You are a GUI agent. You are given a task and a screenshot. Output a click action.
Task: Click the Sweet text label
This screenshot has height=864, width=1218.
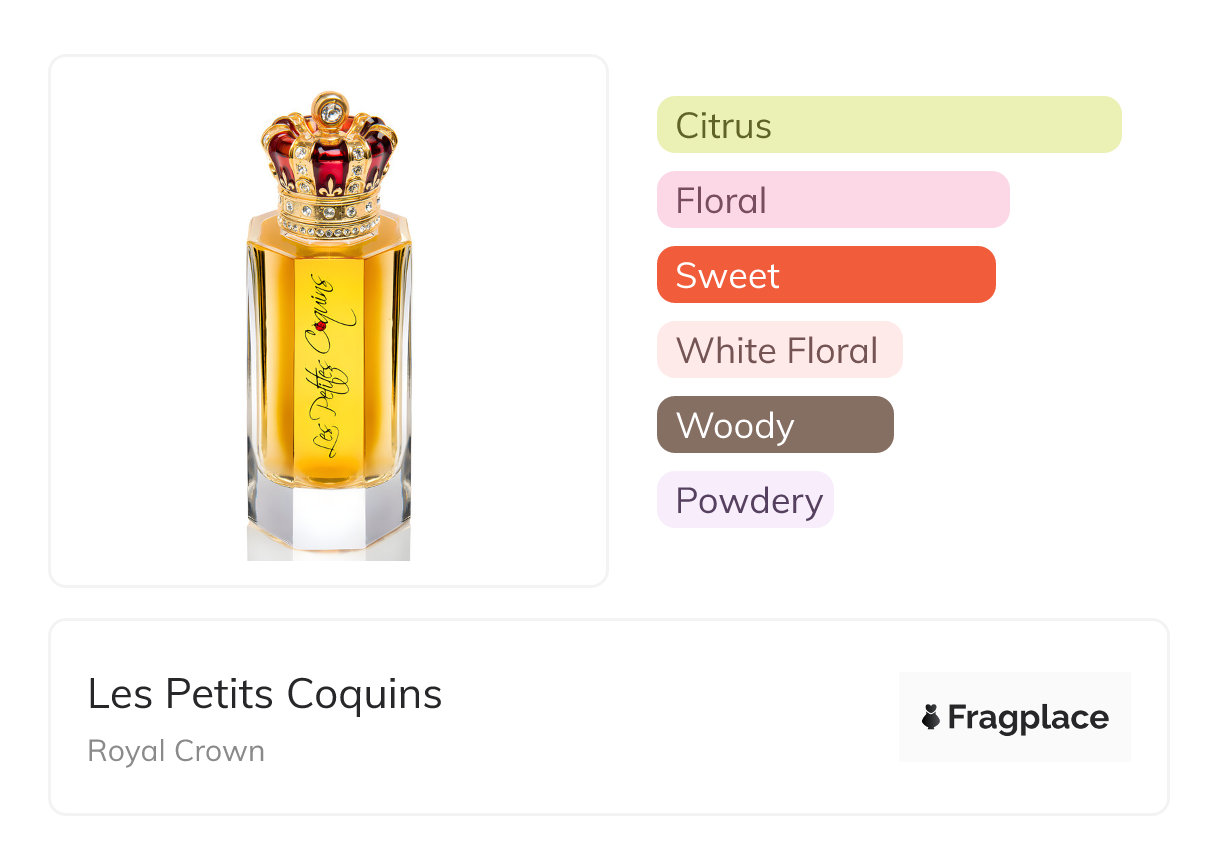click(727, 276)
